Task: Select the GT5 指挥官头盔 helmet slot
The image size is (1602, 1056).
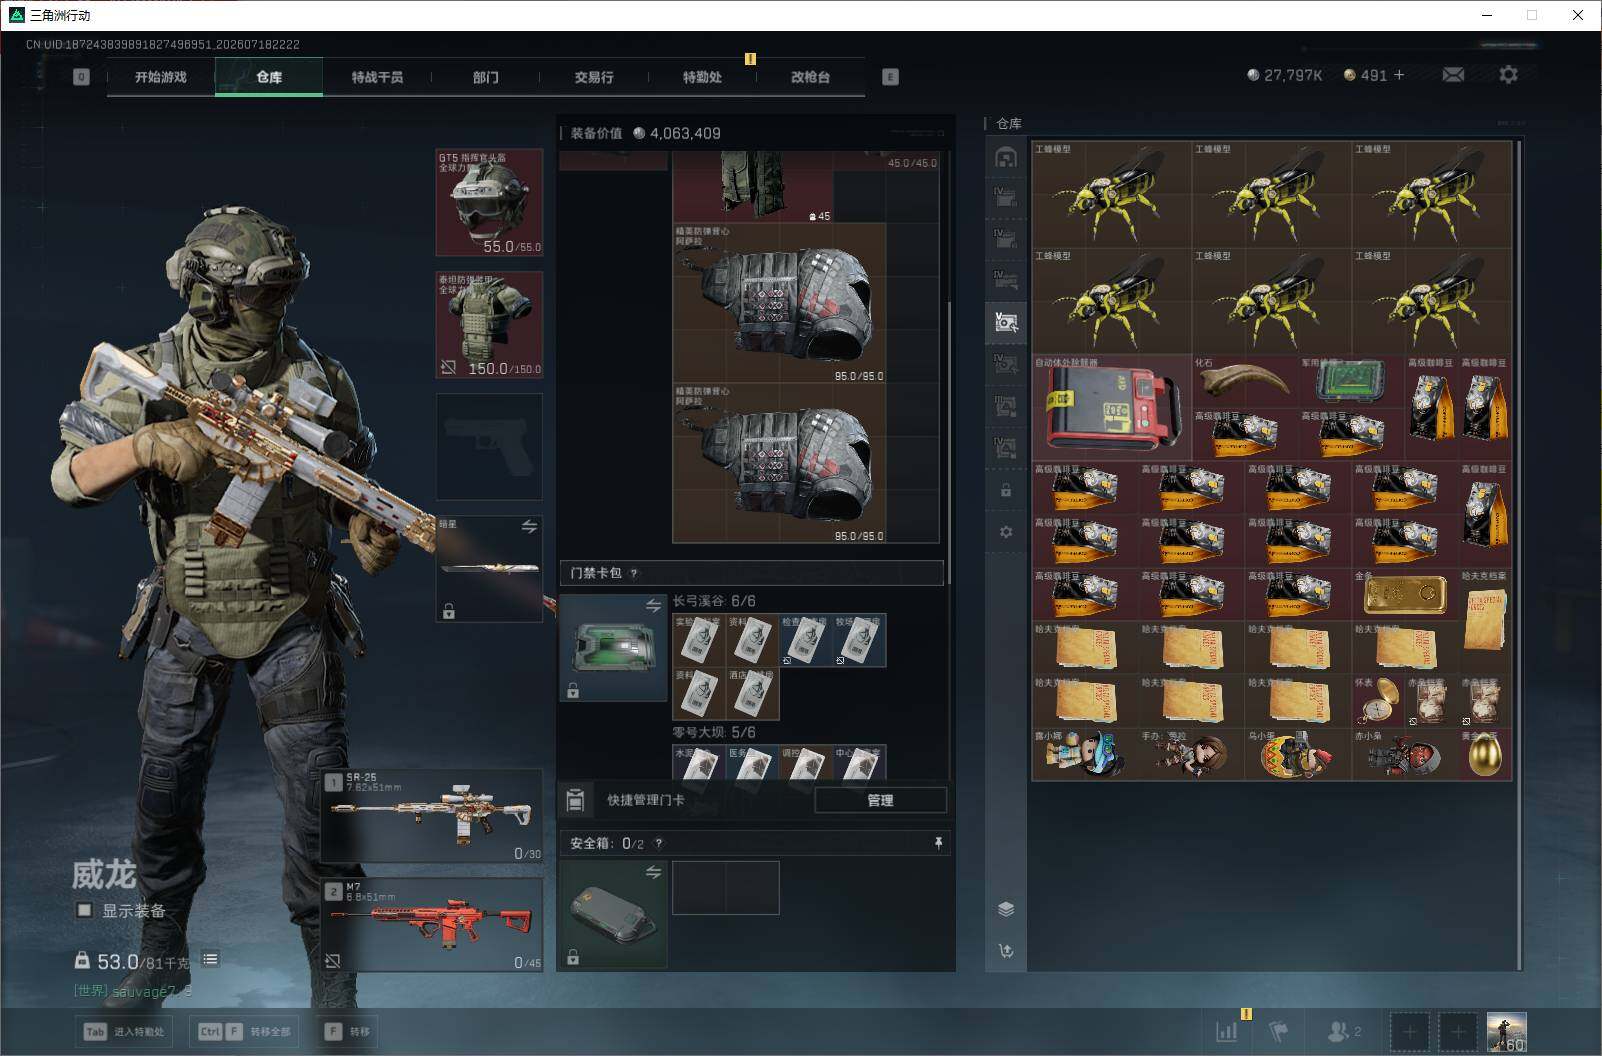Action: click(489, 203)
